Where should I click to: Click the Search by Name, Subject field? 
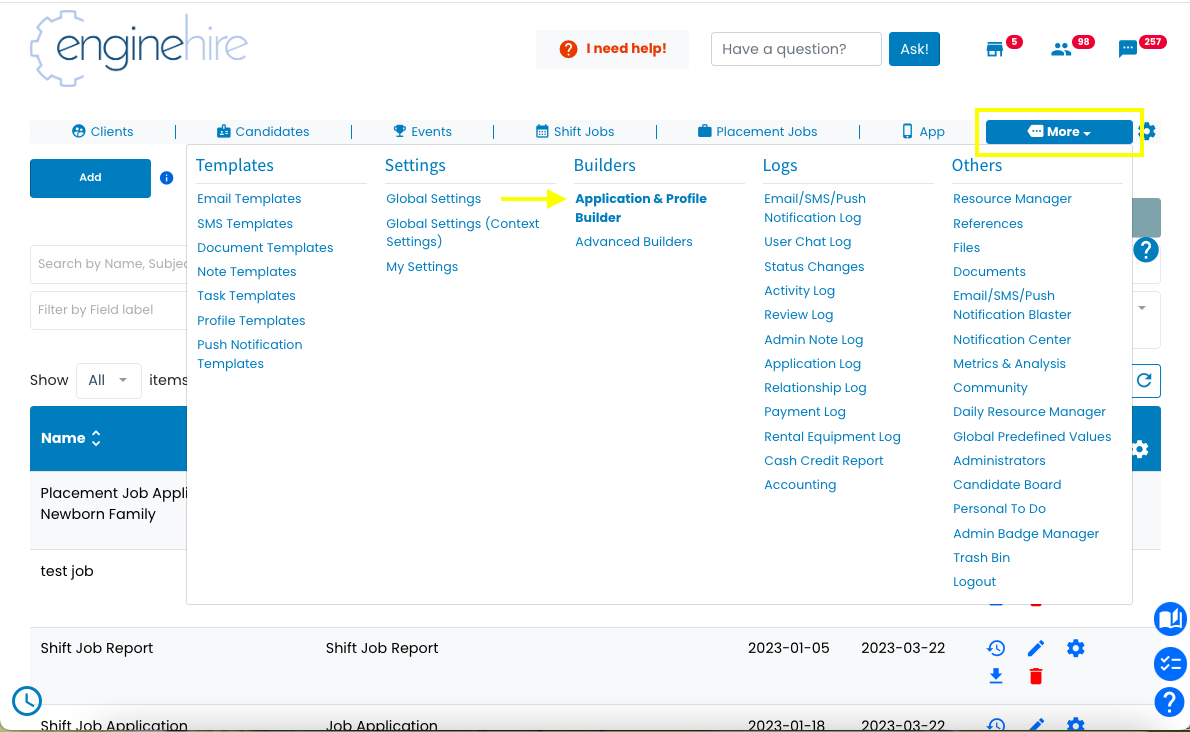click(109, 264)
